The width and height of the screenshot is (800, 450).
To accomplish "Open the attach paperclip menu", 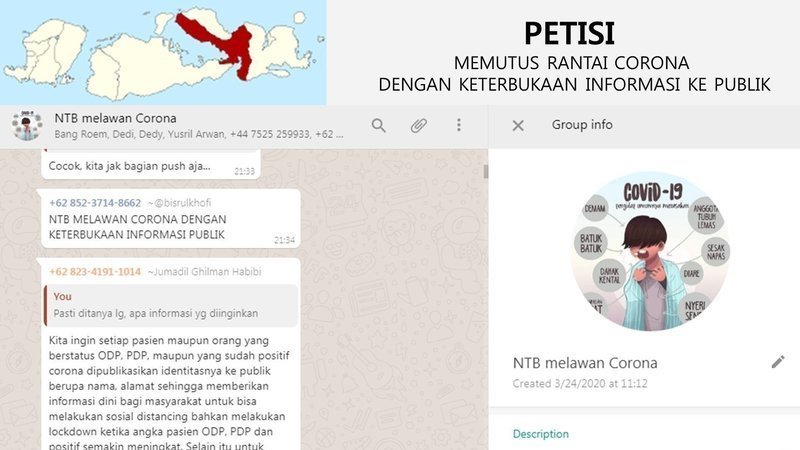I will [419, 126].
